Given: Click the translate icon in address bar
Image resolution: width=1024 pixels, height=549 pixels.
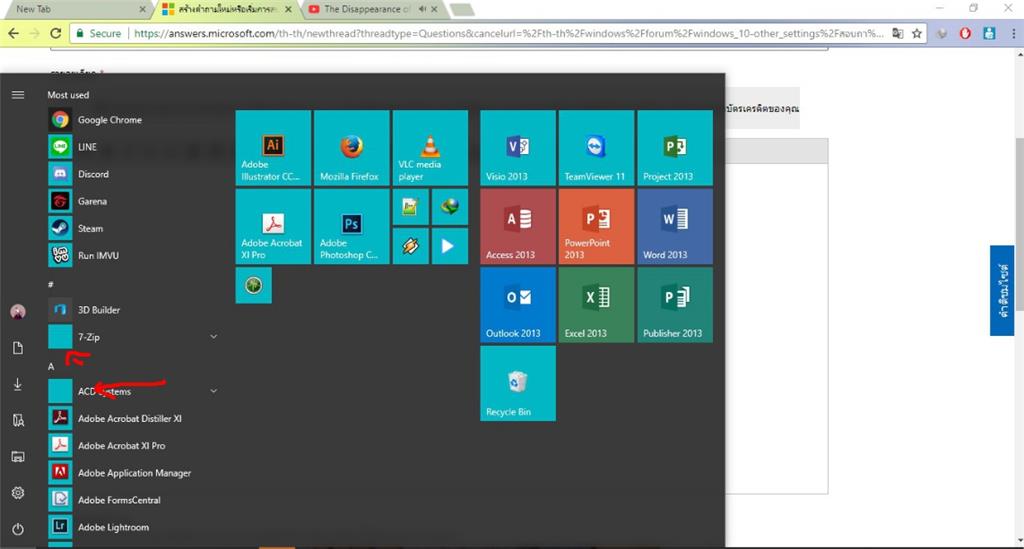Looking at the screenshot, I should click(898, 33).
